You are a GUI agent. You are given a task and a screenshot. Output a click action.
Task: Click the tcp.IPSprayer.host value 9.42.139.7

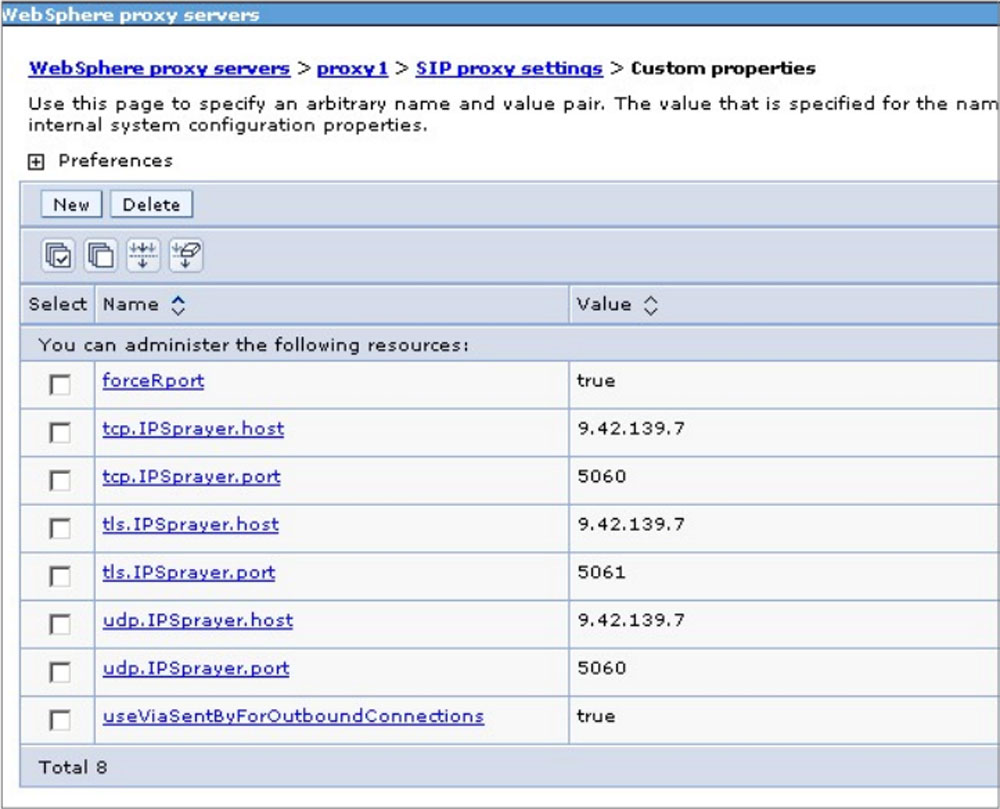(x=631, y=428)
